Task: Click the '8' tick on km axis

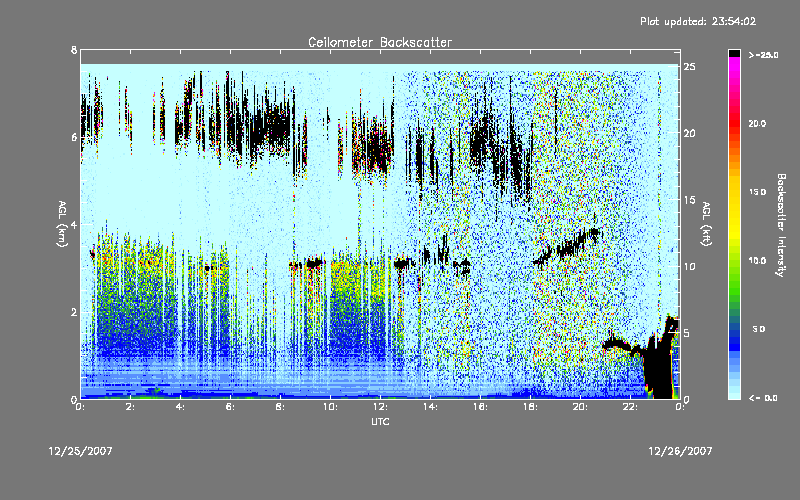Action: pos(74,51)
